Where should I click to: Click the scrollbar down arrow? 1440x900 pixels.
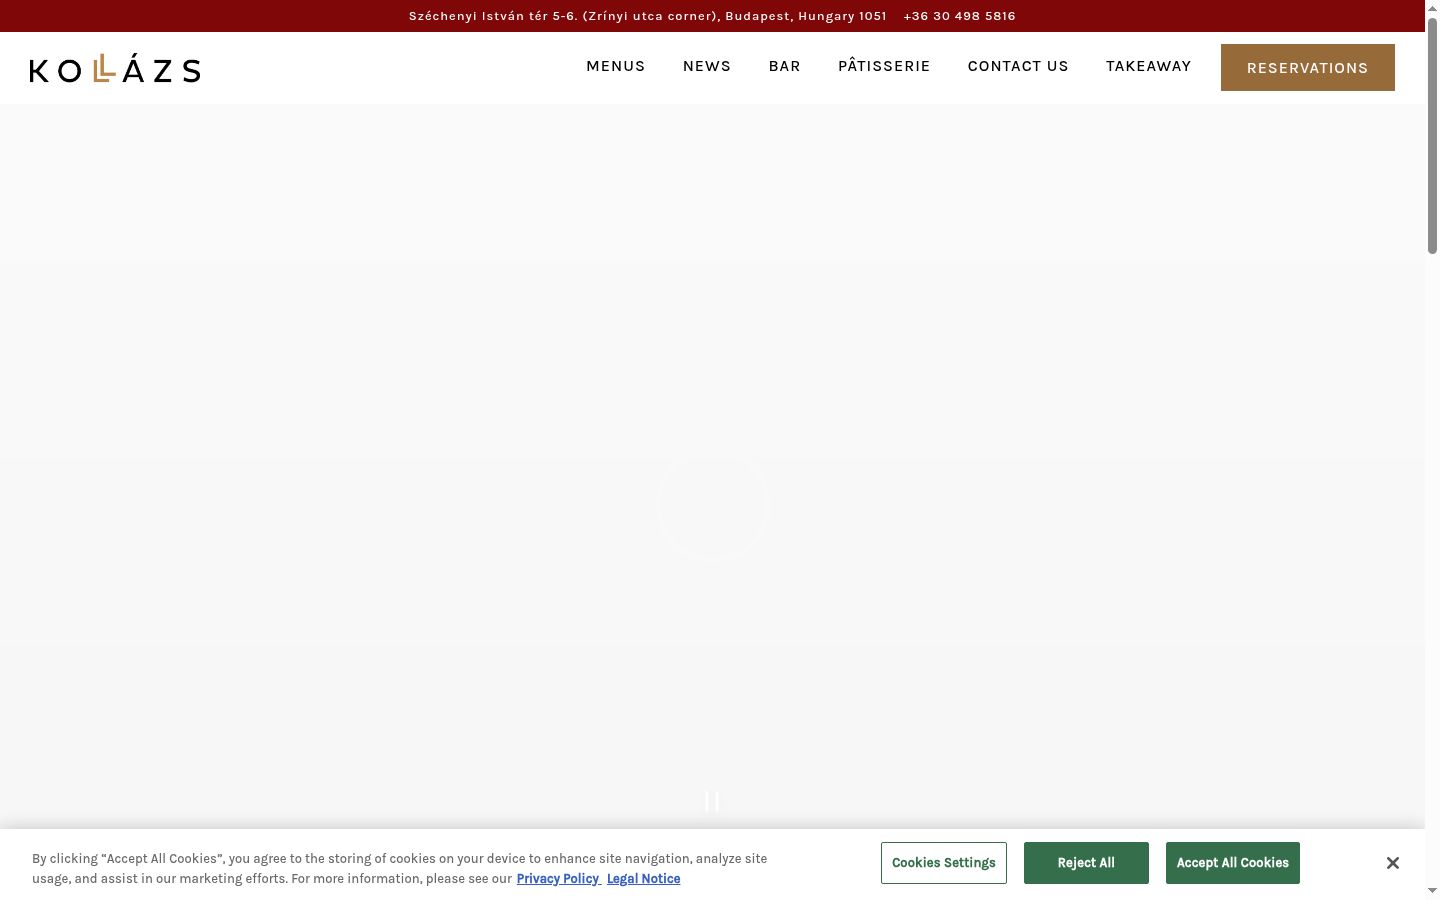[x=1432, y=891]
